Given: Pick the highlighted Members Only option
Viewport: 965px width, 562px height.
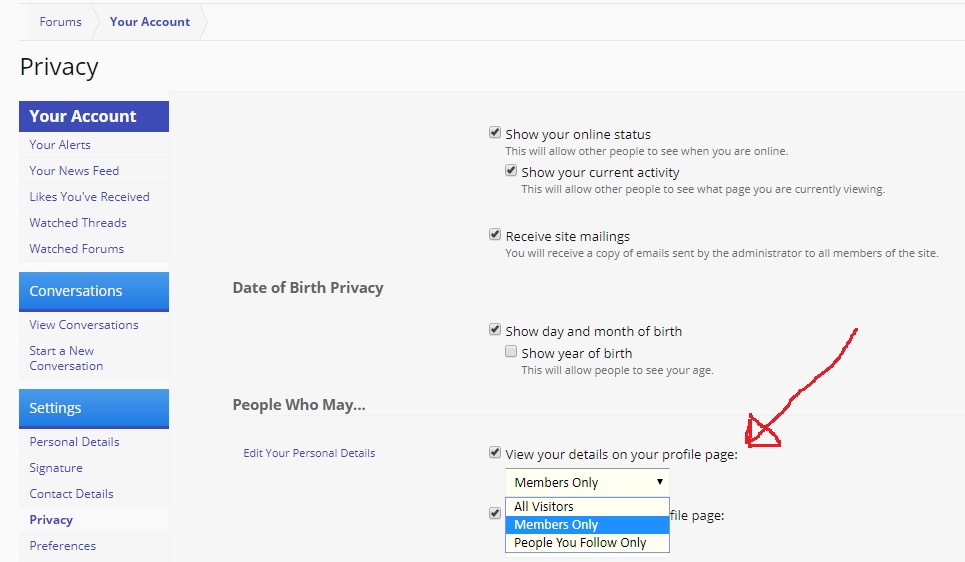Looking at the screenshot, I should (x=556, y=525).
